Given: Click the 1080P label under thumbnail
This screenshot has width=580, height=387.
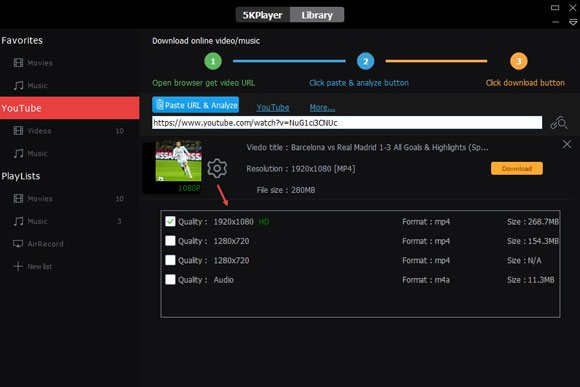Looking at the screenshot, I should [x=189, y=188].
